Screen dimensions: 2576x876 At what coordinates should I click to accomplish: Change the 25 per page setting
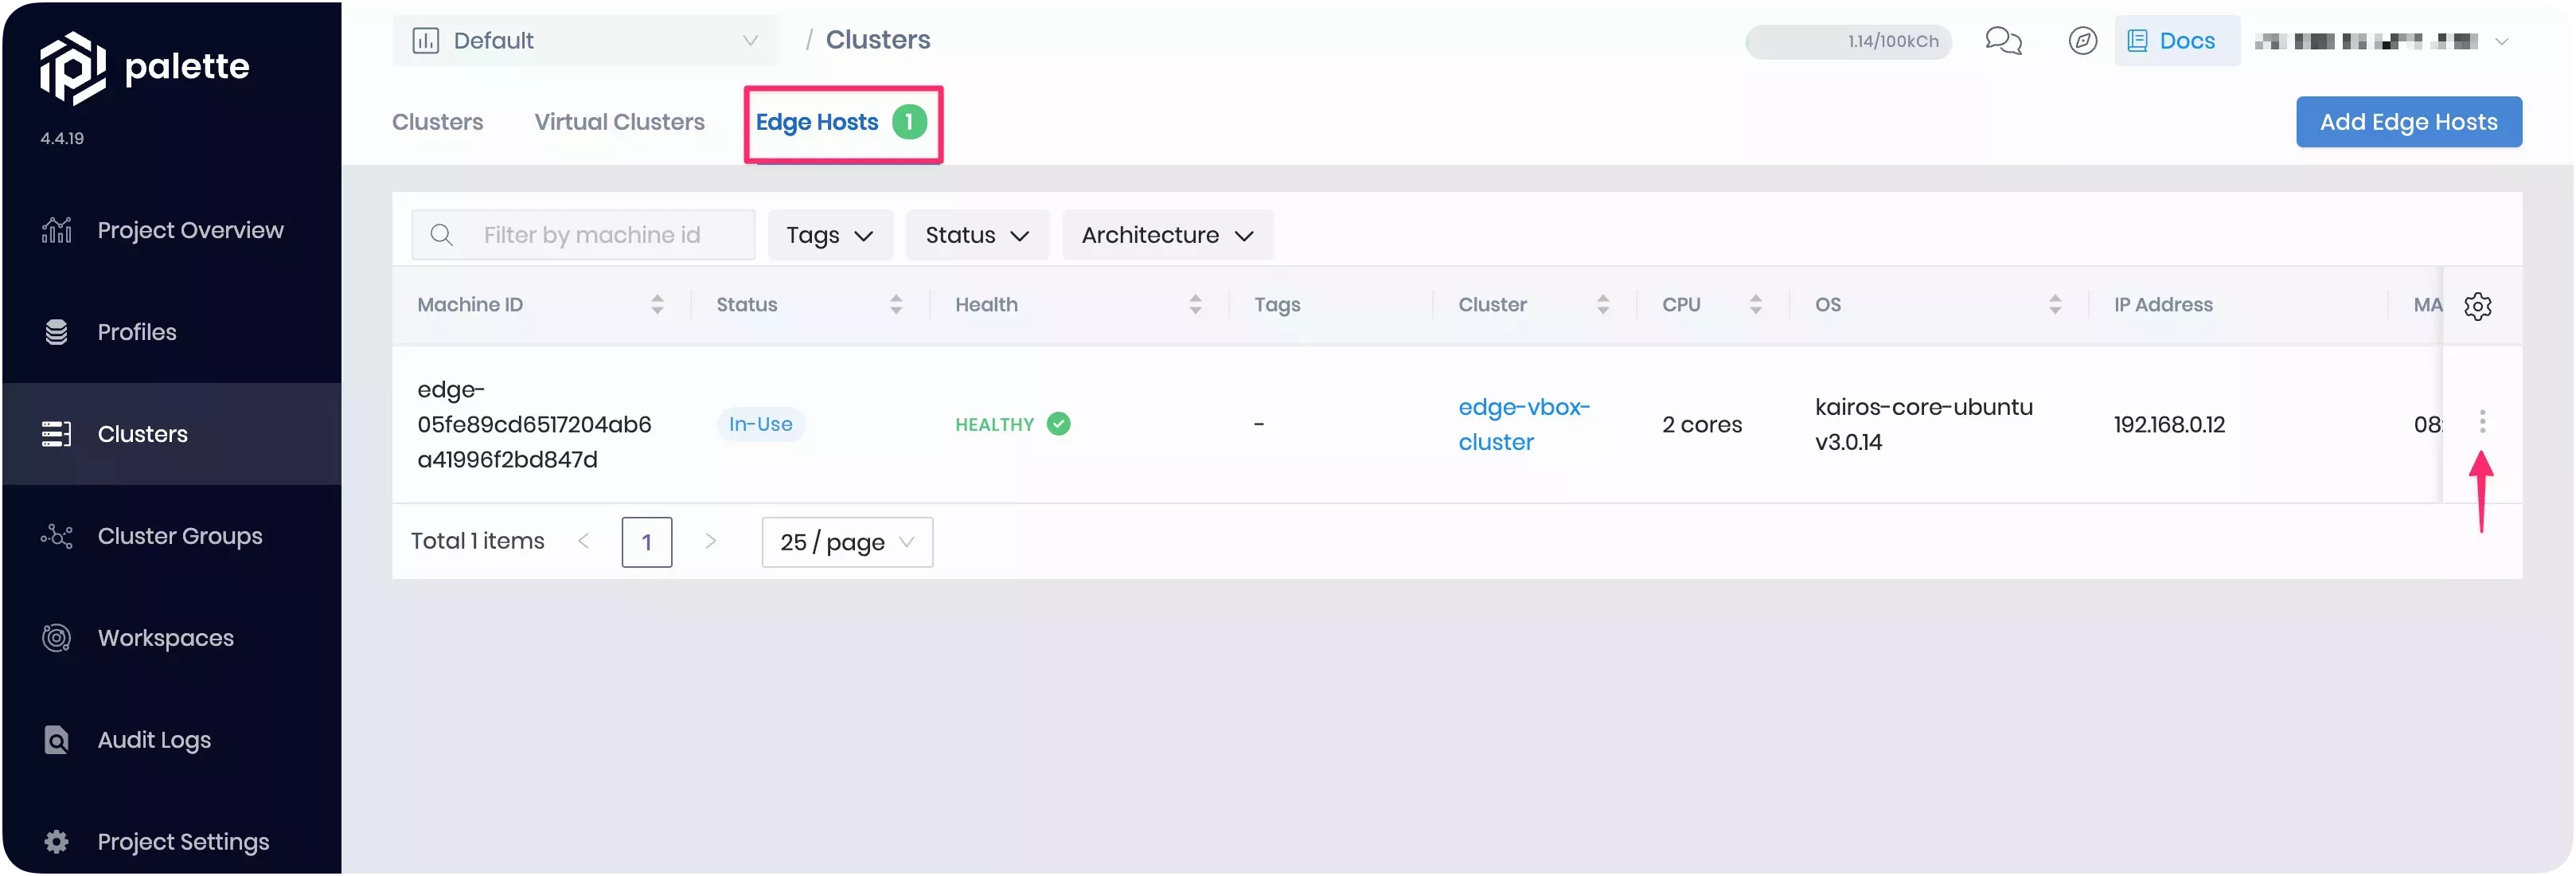845,541
